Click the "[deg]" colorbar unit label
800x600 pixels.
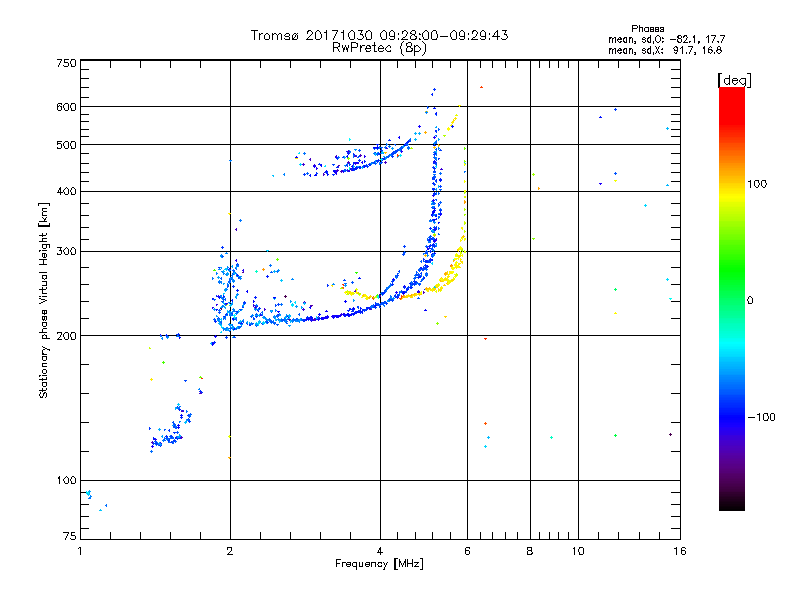[734, 80]
